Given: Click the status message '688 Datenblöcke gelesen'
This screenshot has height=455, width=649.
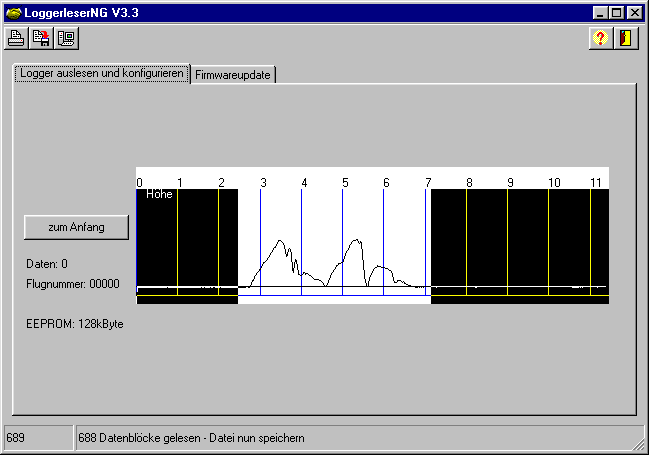Looking at the screenshot, I should click(x=191, y=438).
